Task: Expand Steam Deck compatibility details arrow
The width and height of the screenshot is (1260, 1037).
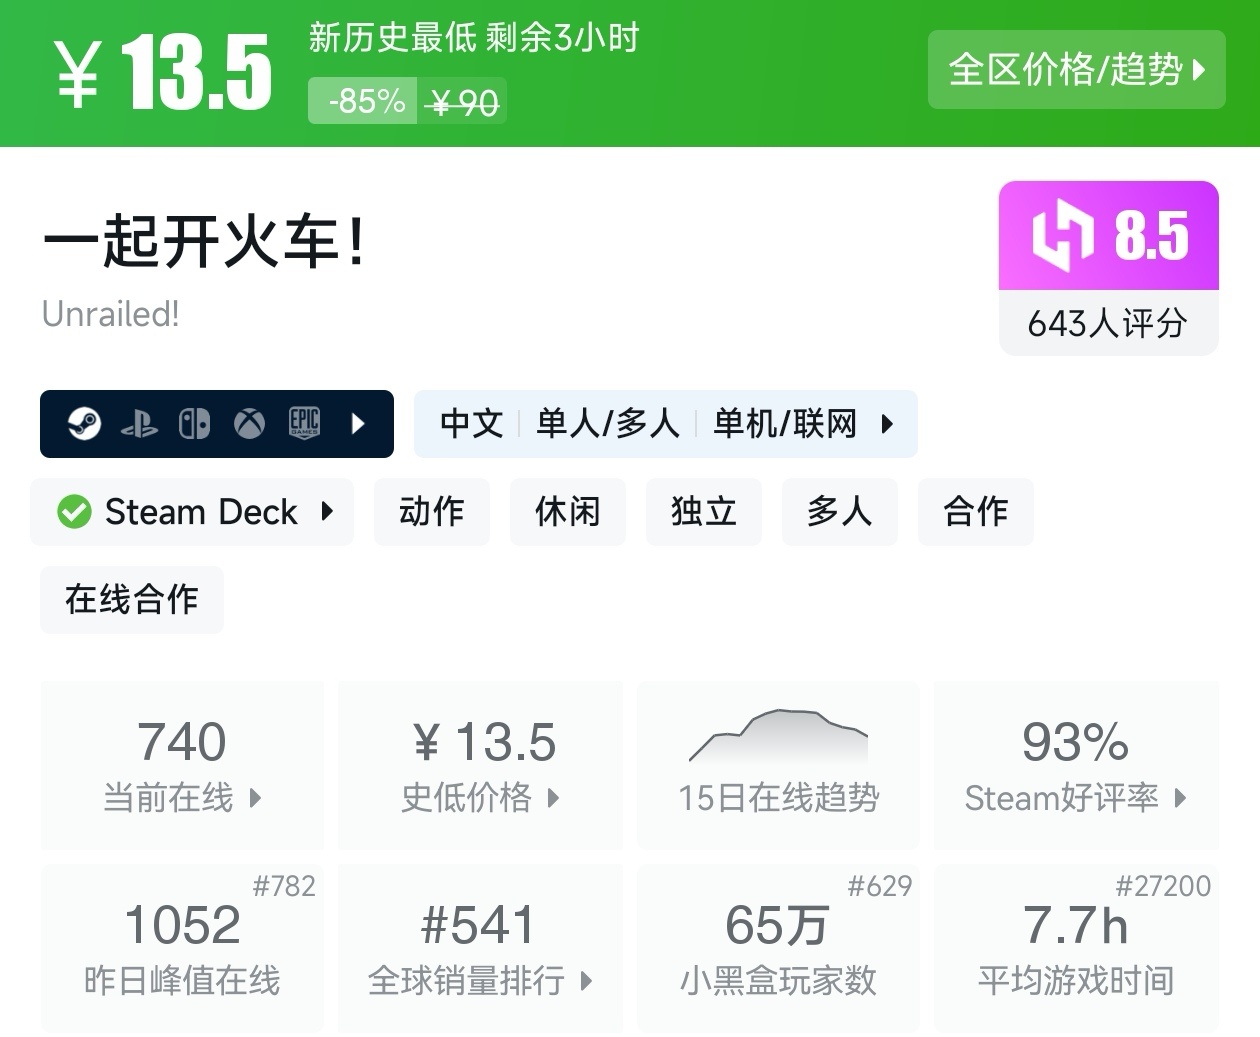Action: 327,512
